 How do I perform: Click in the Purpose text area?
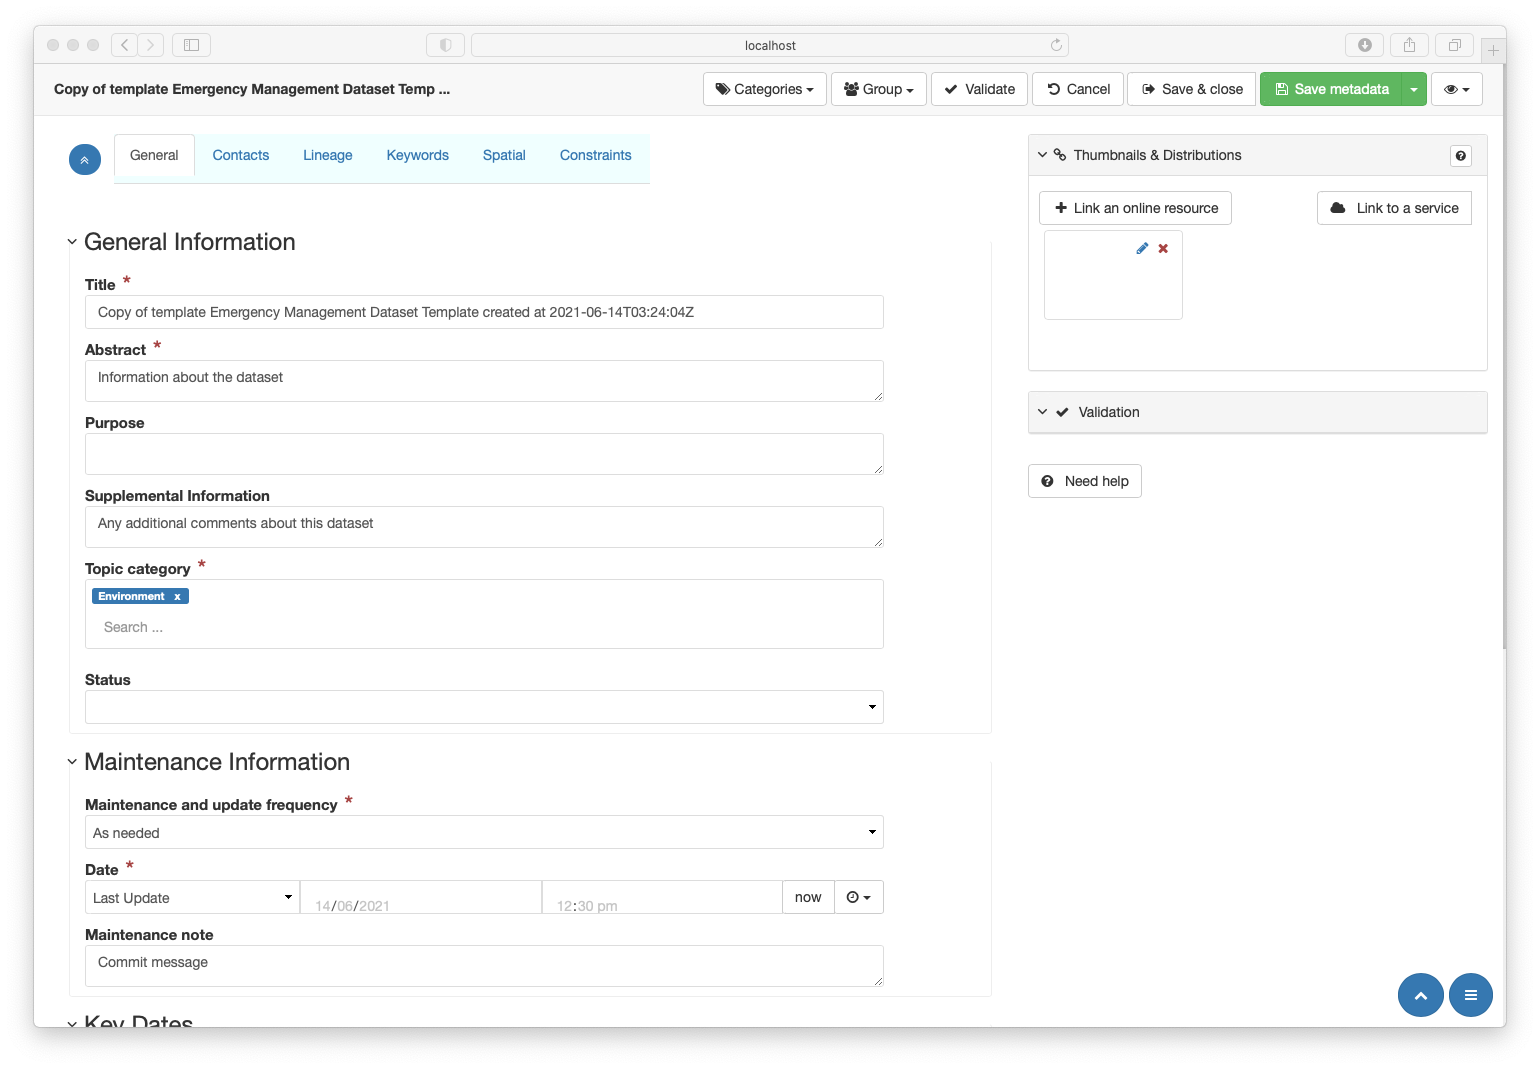click(484, 454)
